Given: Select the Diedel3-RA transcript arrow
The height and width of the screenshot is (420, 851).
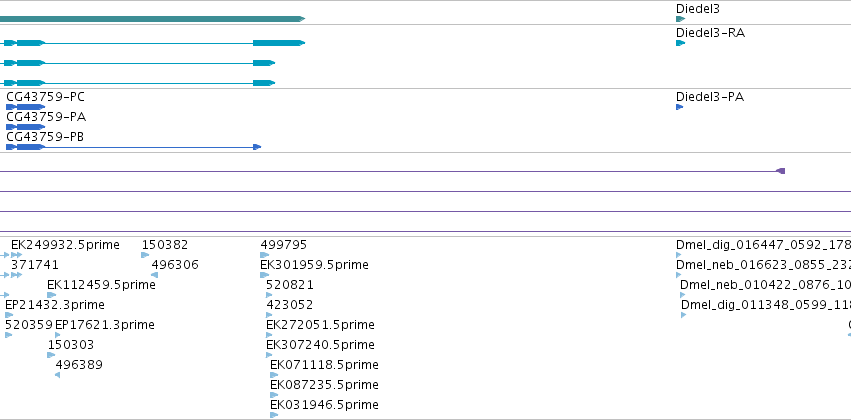Looking at the screenshot, I should click(x=680, y=43).
